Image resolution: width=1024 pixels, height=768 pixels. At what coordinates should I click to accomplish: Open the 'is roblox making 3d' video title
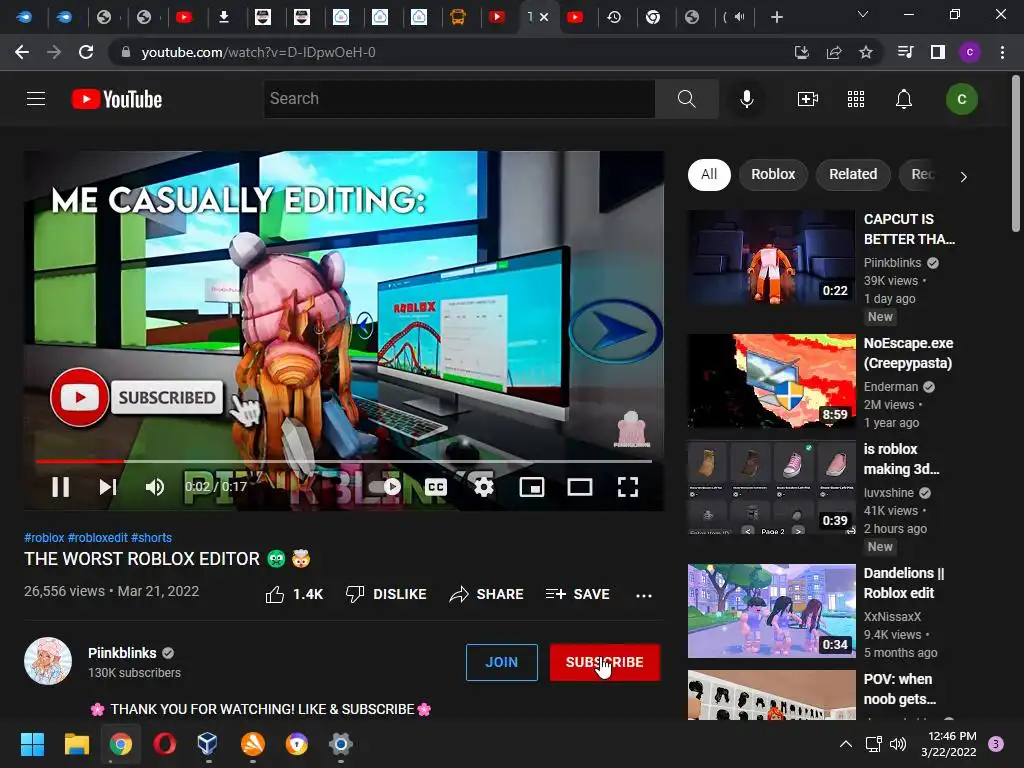click(x=901, y=459)
